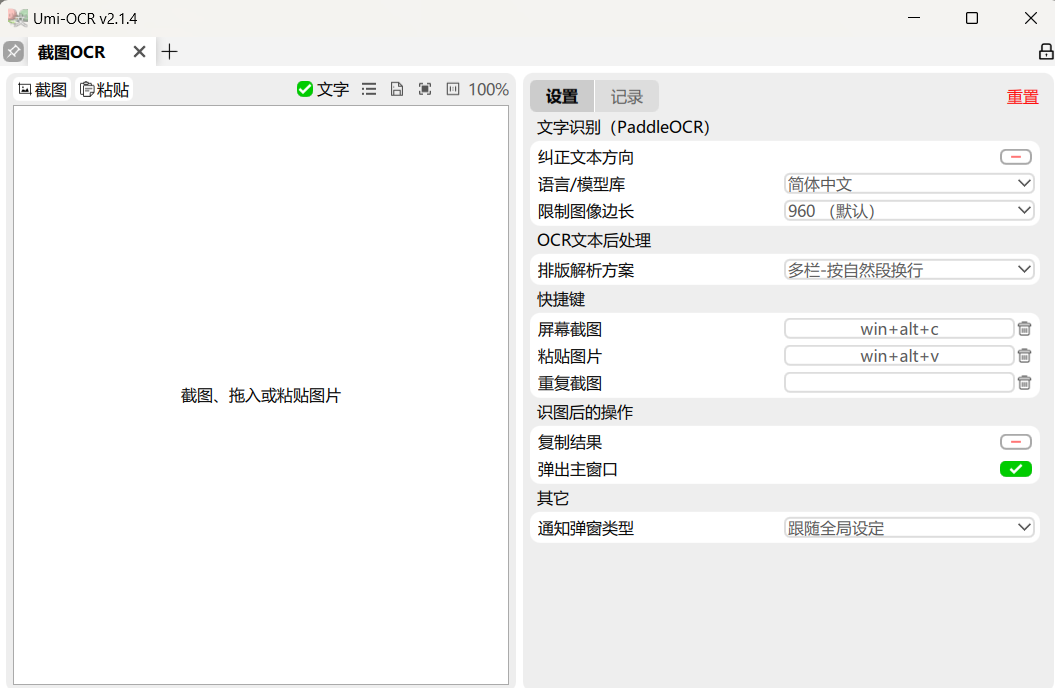This screenshot has width=1055, height=688.
Task: Click the 粘贴图片 hotkey field win+alt+v
Action: click(x=899, y=356)
